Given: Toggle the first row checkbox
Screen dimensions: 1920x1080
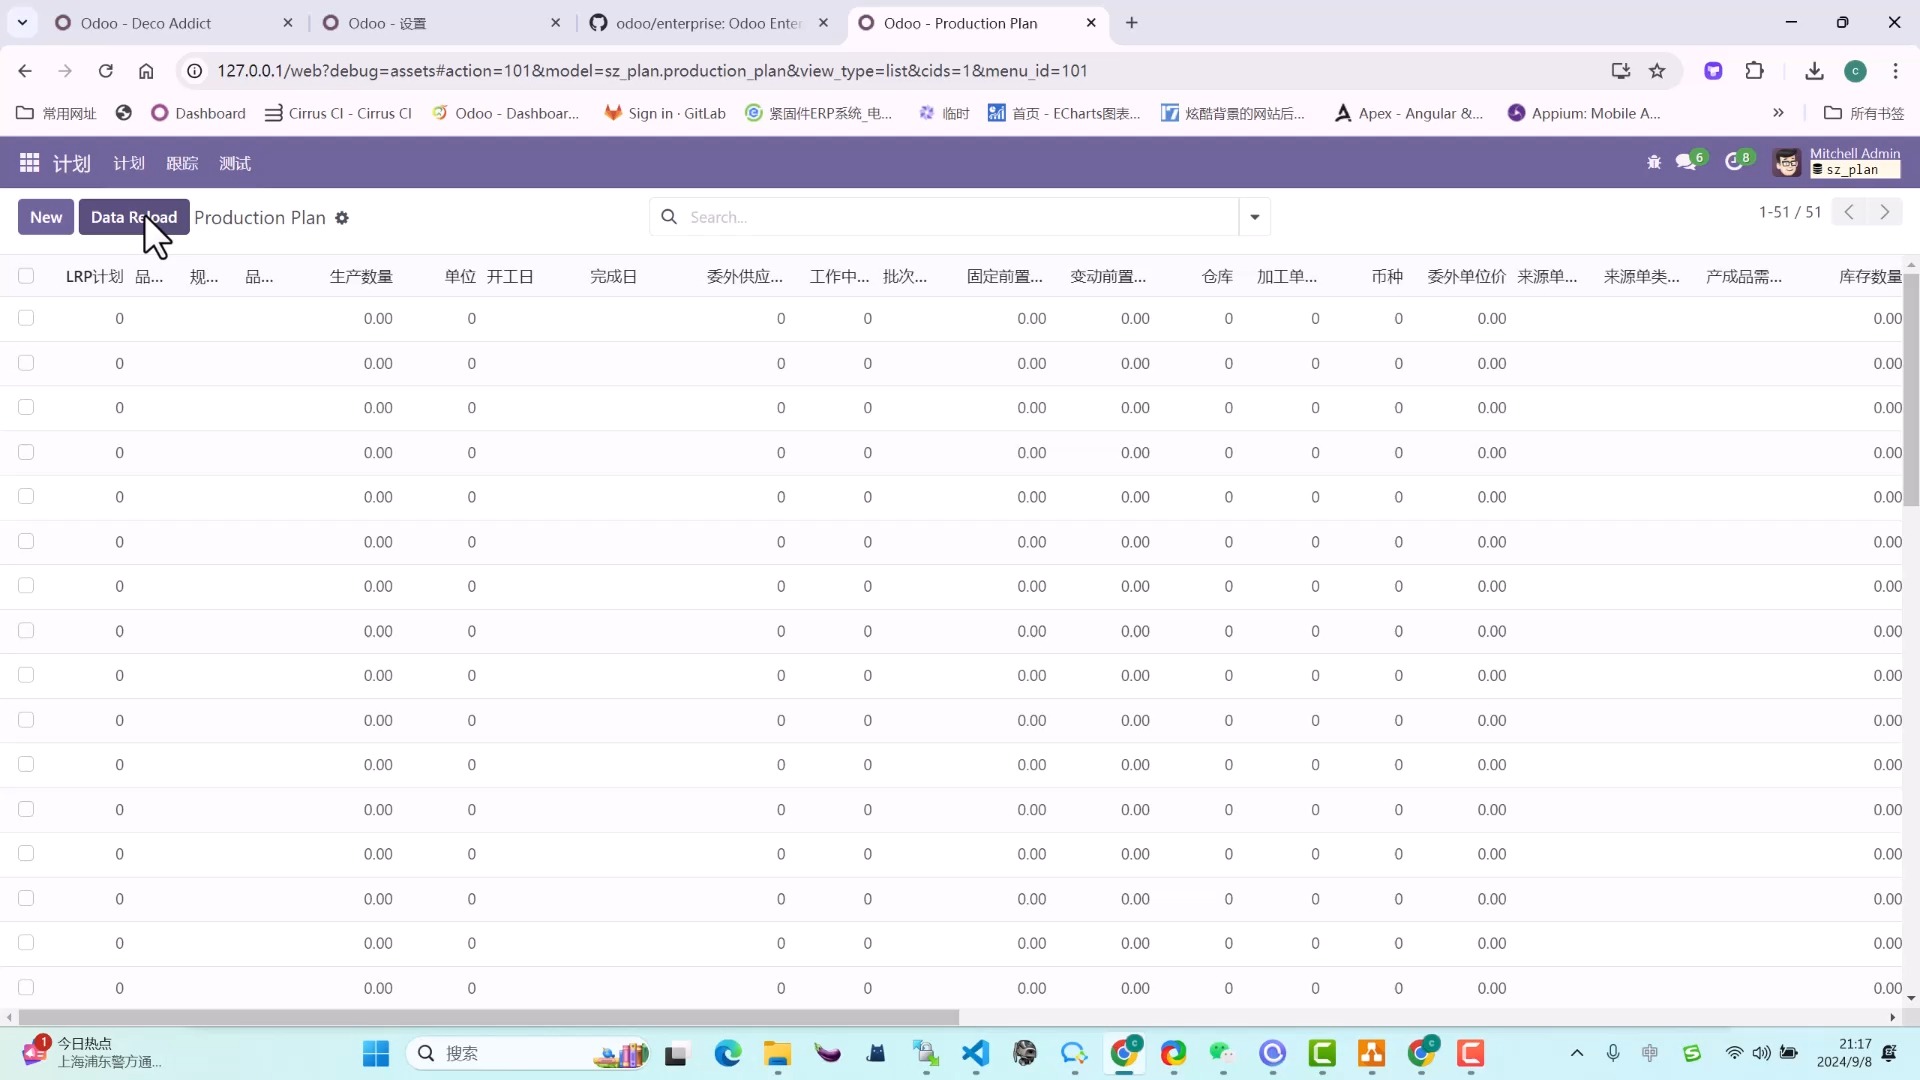Looking at the screenshot, I should 26,316.
